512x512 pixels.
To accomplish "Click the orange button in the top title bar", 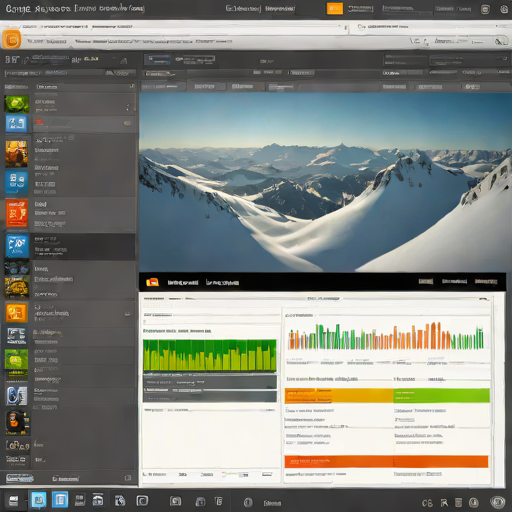I will tap(335, 9).
